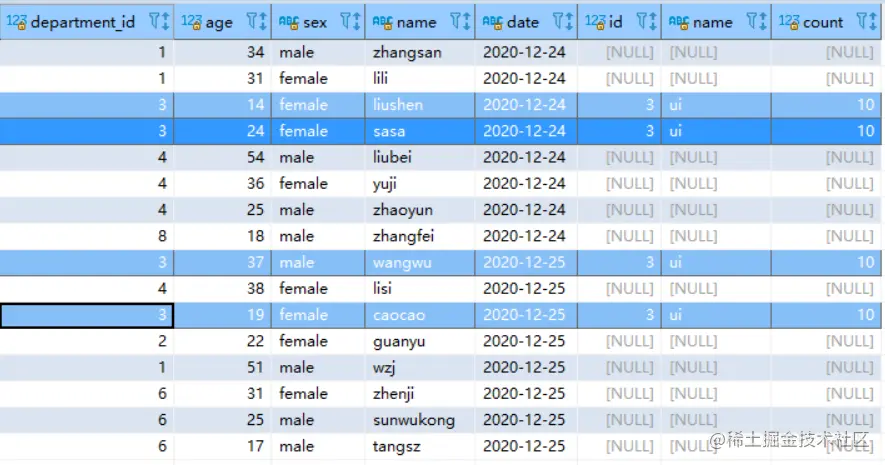885x465 pixels.
Task: Select the cell containing sunwukong
Action: pyautogui.click(x=420, y=420)
